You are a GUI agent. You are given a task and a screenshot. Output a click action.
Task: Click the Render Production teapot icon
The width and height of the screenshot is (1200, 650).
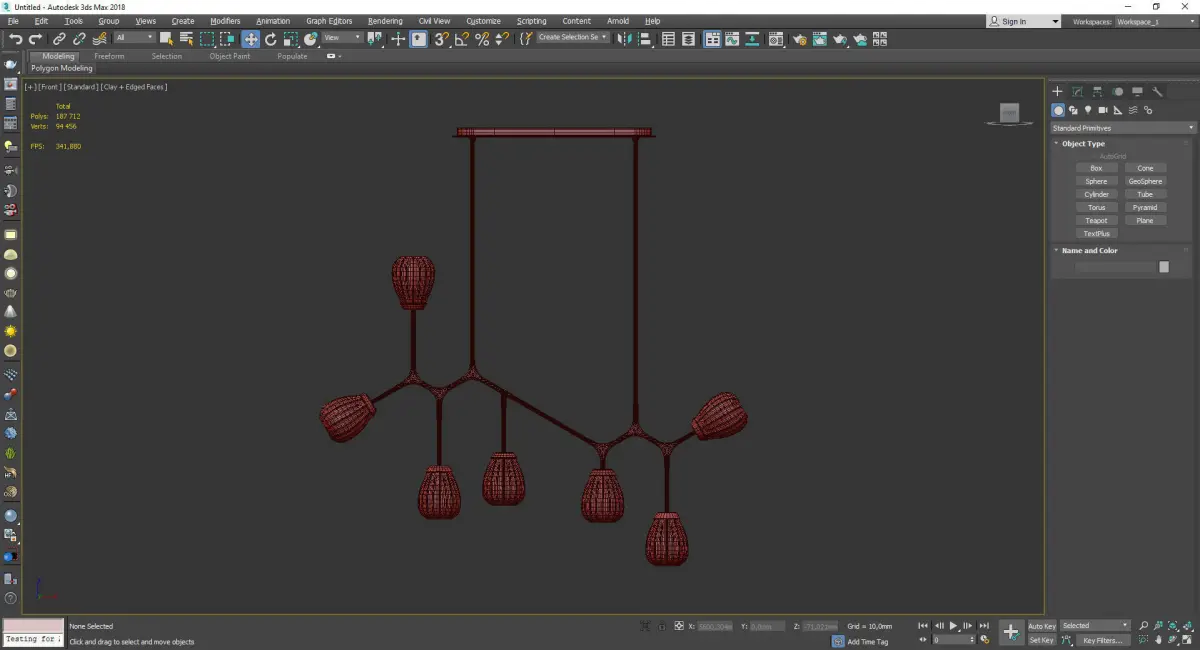[840, 39]
